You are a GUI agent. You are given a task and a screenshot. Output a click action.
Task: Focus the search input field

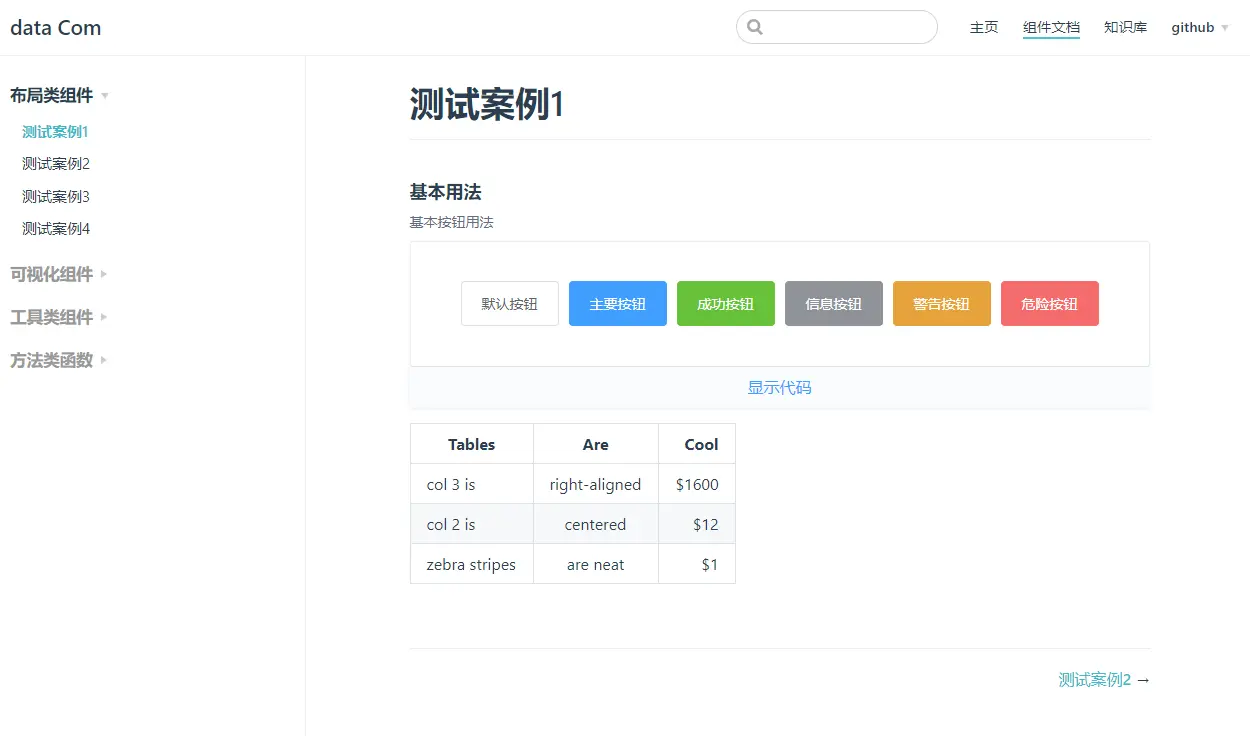pyautogui.click(x=837, y=27)
